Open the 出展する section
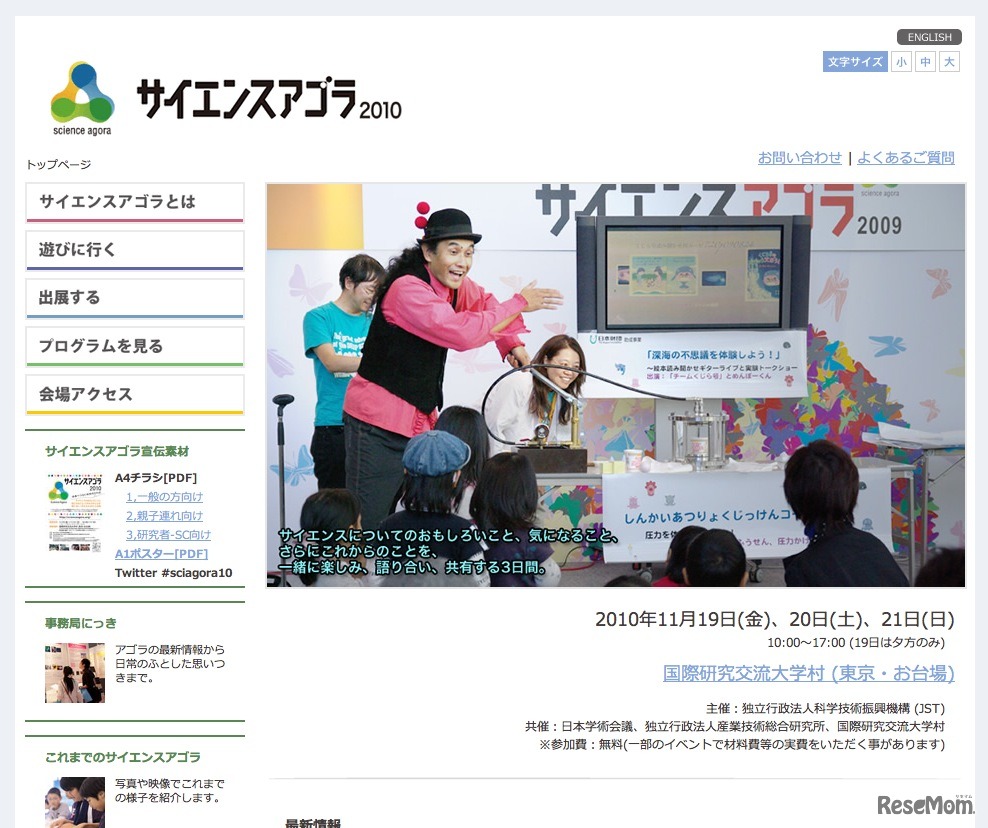This screenshot has width=988, height=828. point(135,297)
